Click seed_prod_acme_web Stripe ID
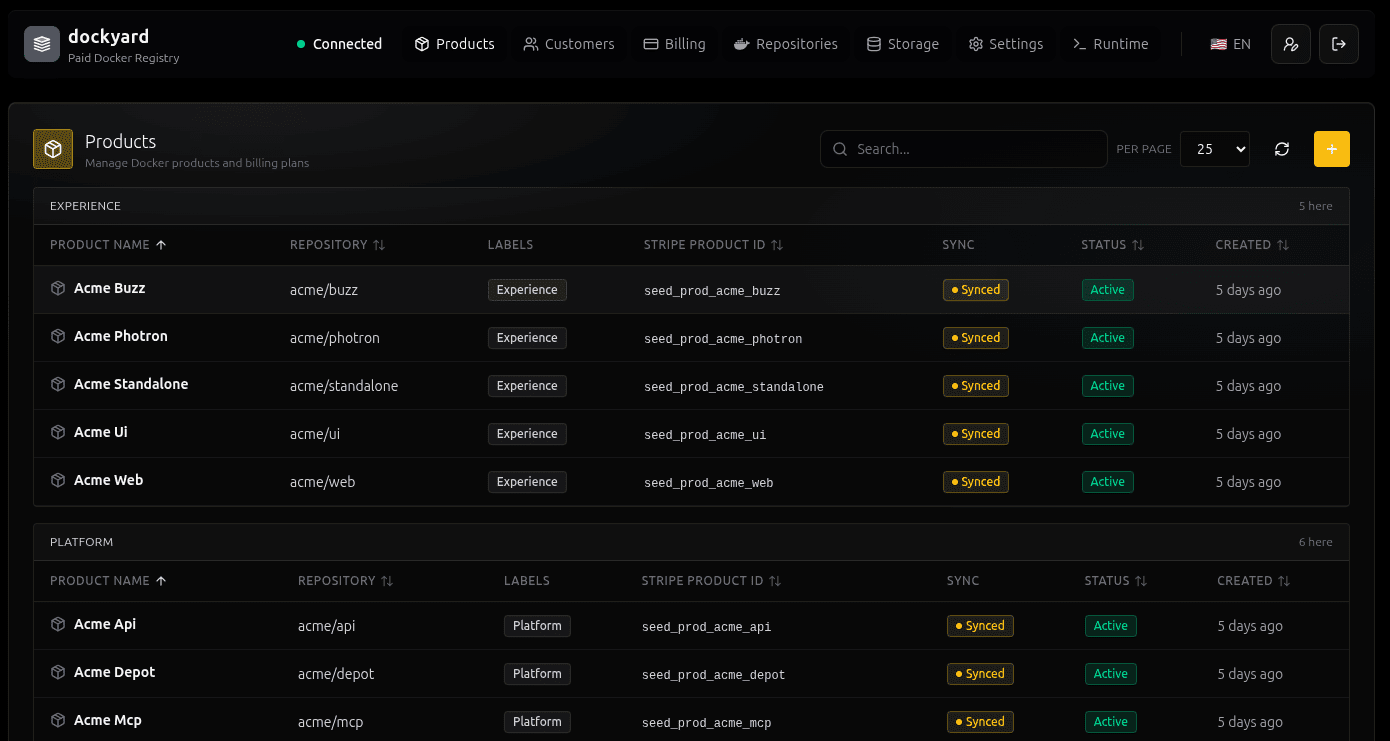 pyautogui.click(x=709, y=483)
